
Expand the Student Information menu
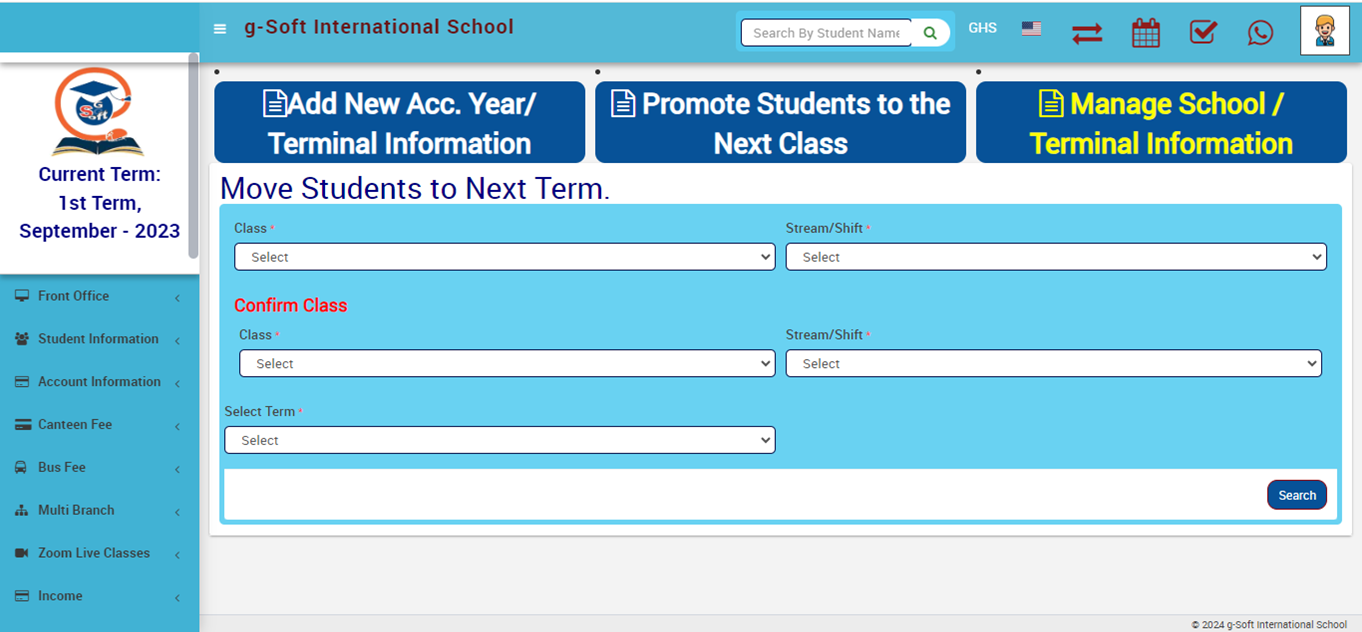pyautogui.click(x=98, y=339)
